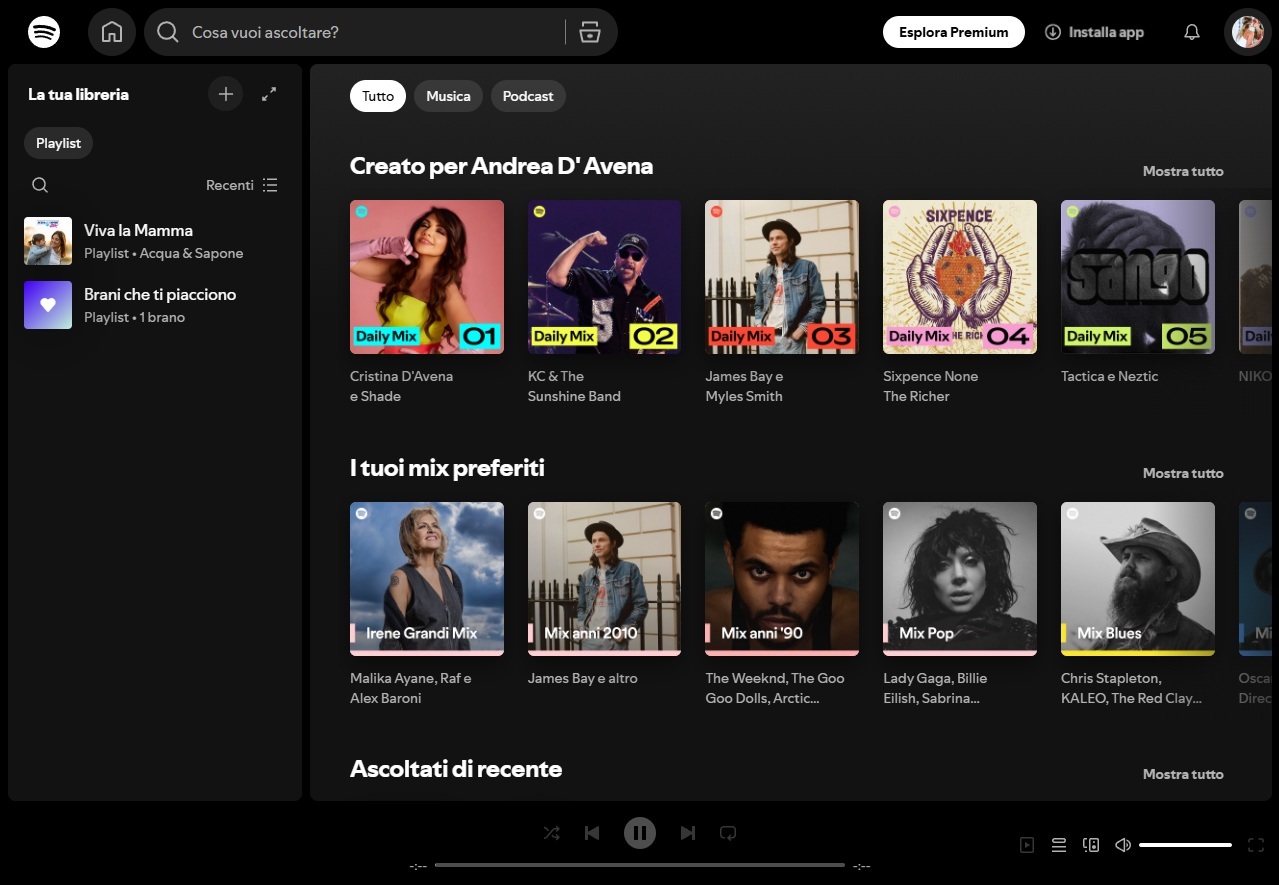The height and width of the screenshot is (885, 1279).
Task: Open the Creato per Andrea D' Avena heading
Action: (501, 166)
